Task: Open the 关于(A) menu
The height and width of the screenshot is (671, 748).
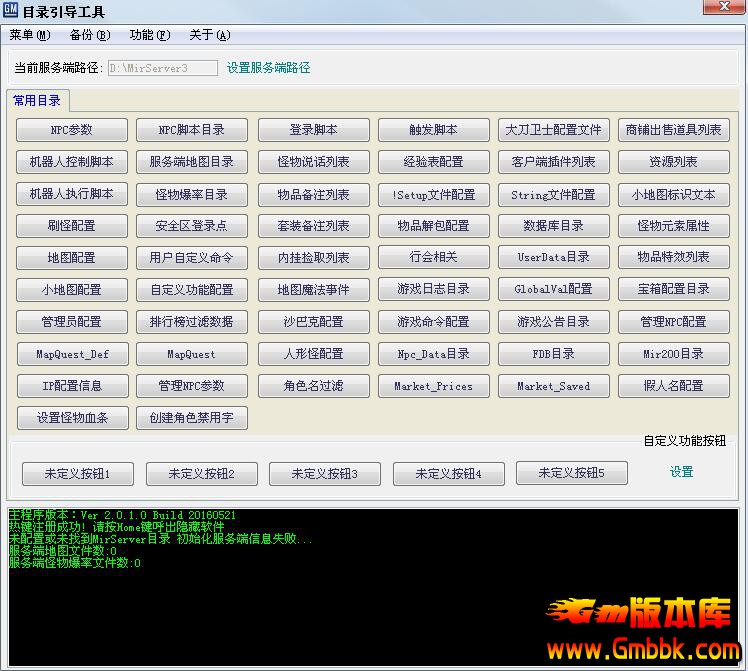Action: pos(210,35)
